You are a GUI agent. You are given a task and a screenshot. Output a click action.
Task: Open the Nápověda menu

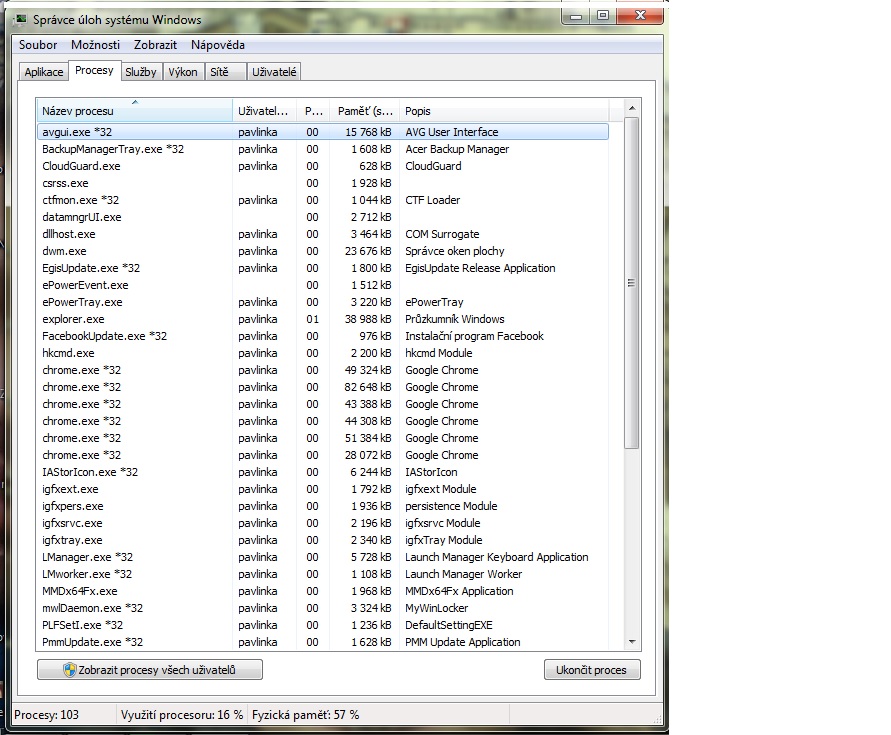[218, 45]
